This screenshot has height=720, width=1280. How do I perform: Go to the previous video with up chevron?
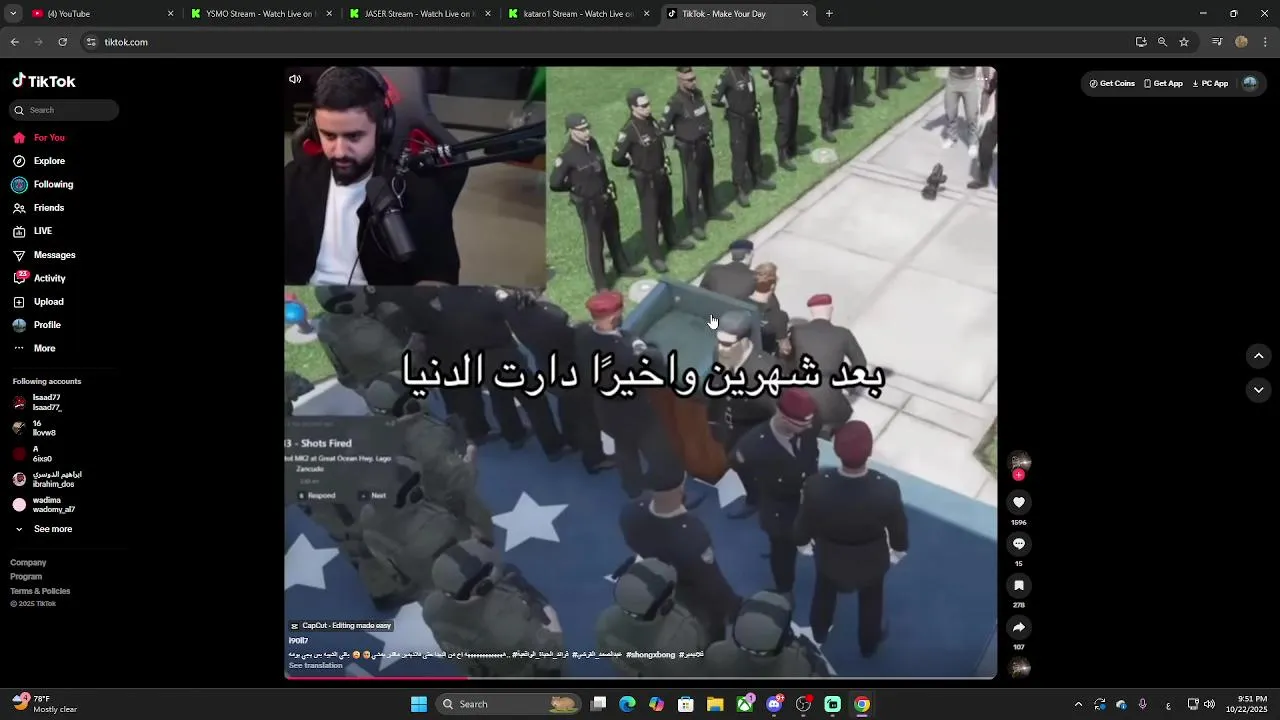(x=1259, y=355)
